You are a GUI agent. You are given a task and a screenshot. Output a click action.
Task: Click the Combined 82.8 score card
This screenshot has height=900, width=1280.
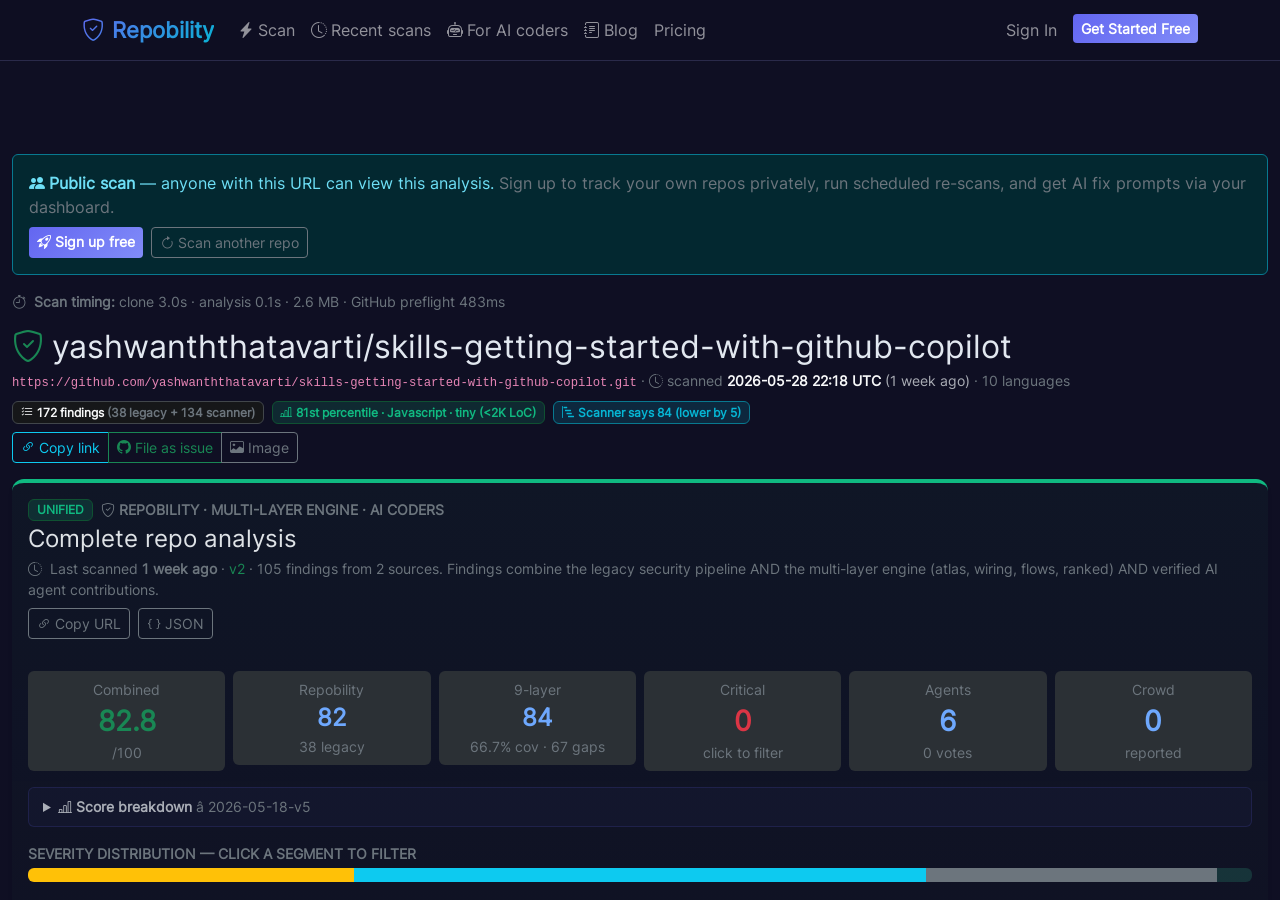(126, 721)
